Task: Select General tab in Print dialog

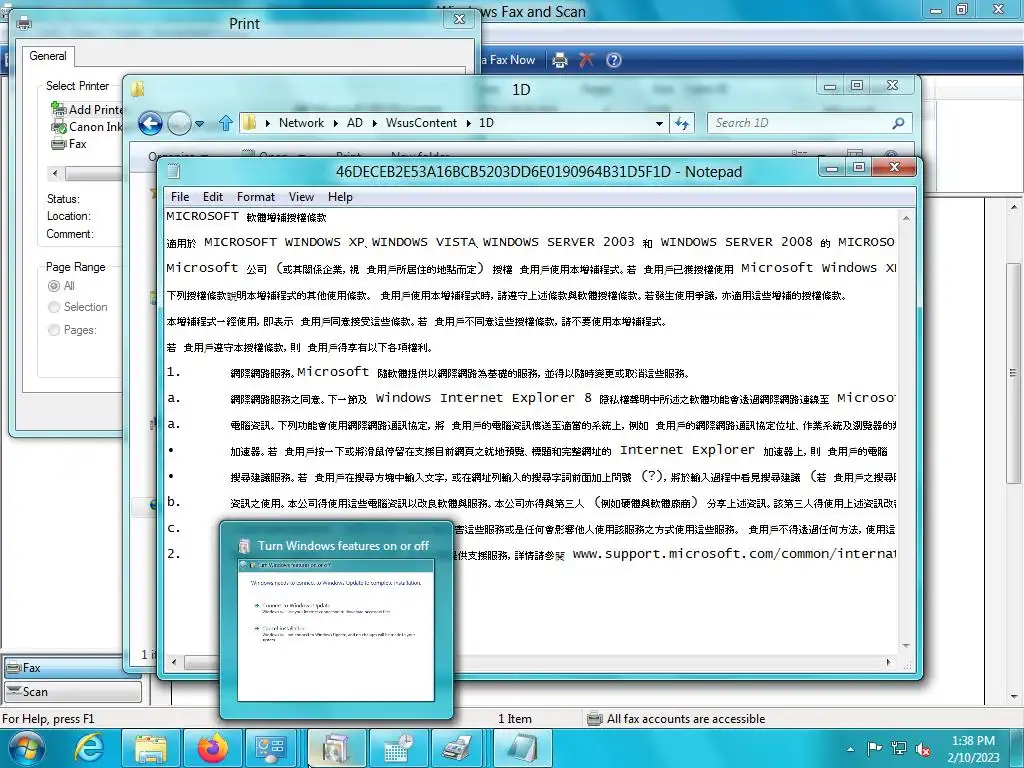Action: [x=48, y=56]
